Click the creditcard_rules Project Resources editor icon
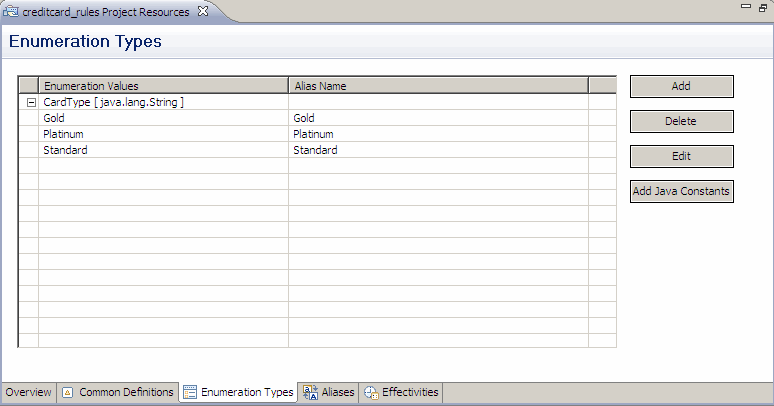Screen dimensions: 774x406 coord(12,12)
